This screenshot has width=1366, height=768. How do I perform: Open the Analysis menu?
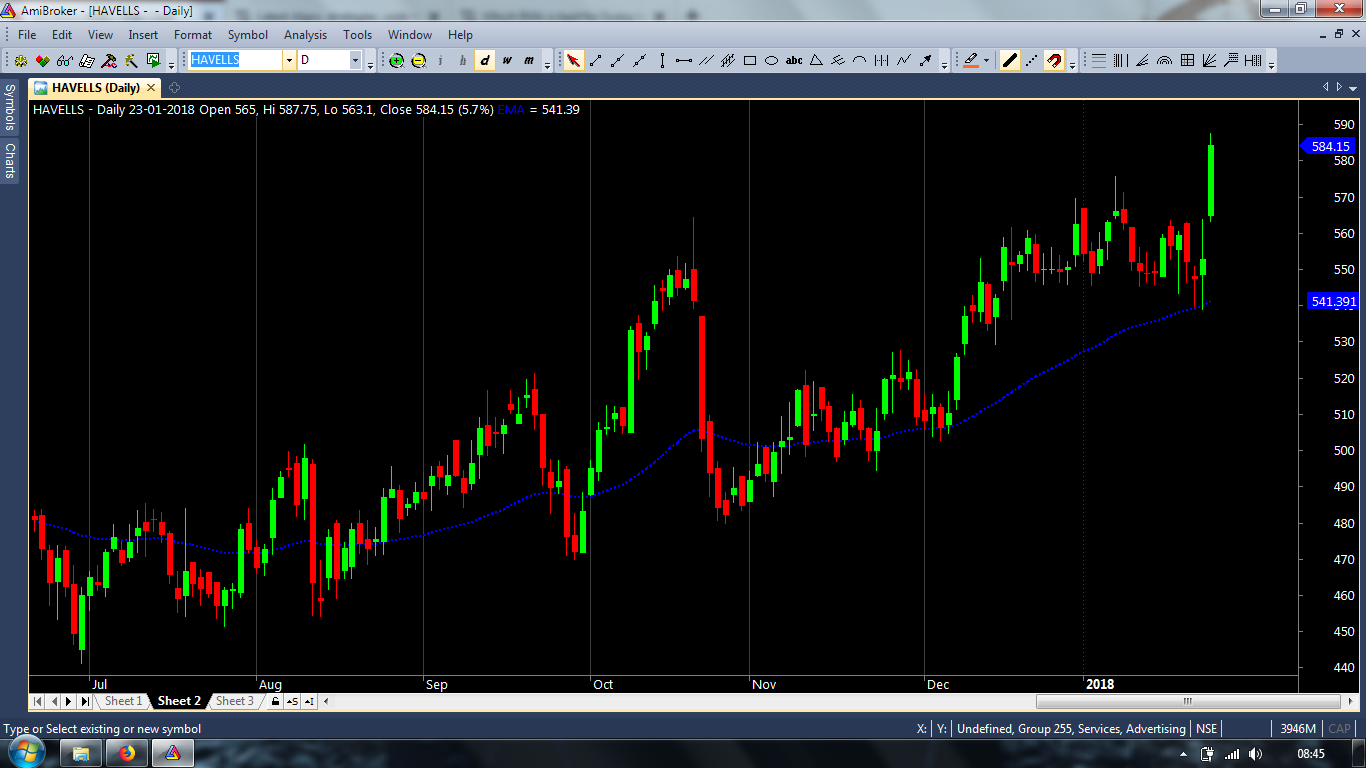pyautogui.click(x=305, y=34)
